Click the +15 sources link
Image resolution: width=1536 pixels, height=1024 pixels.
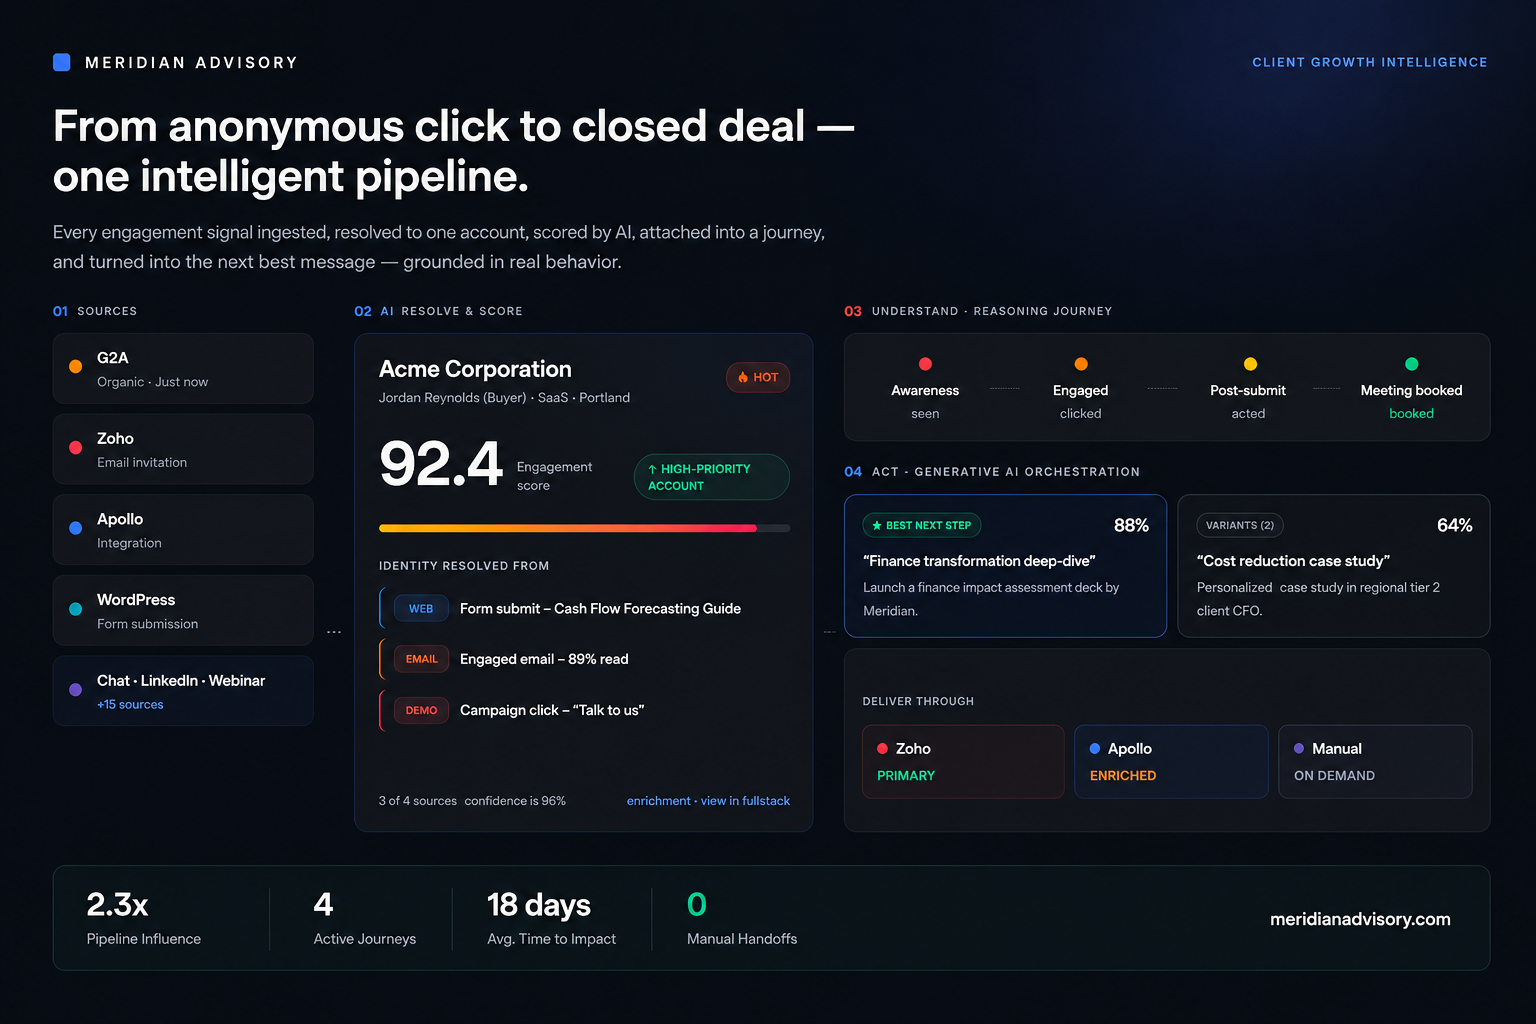click(130, 704)
